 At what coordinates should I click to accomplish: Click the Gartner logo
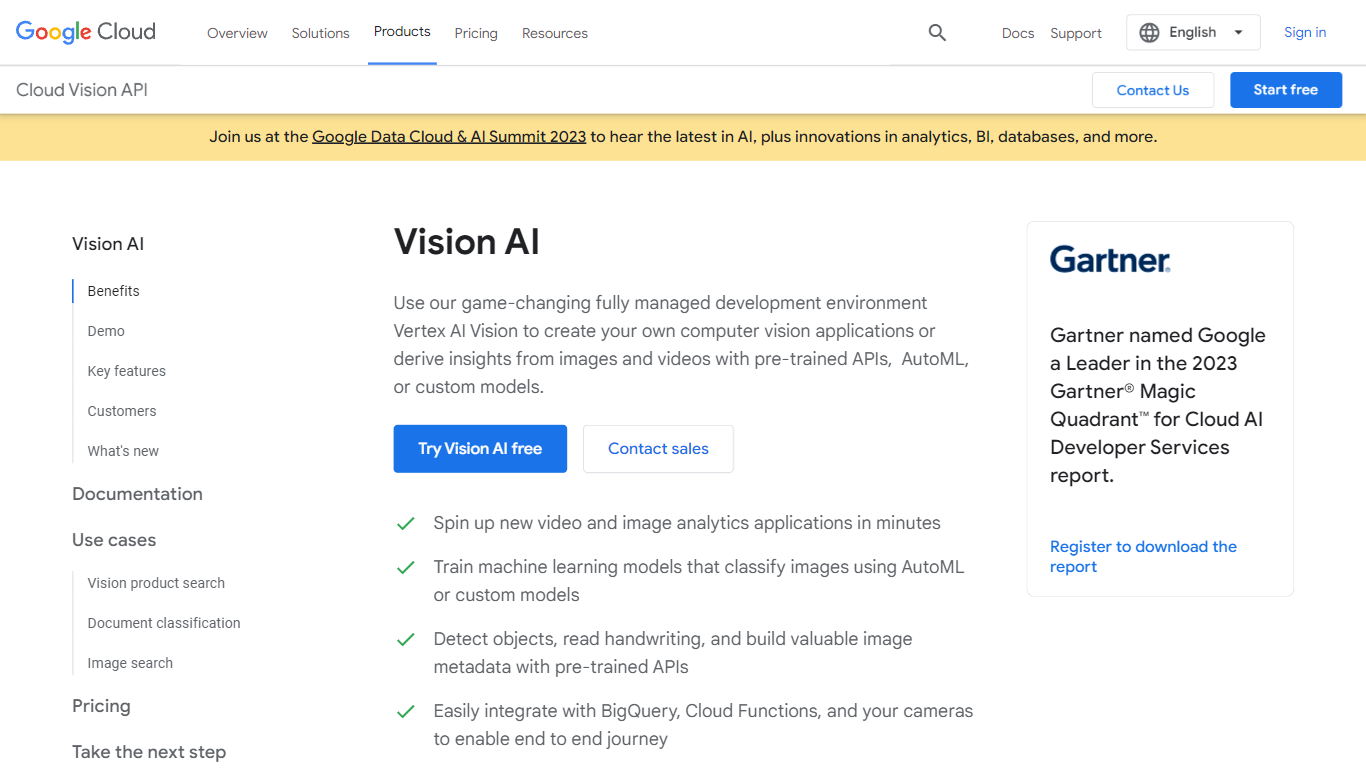pyautogui.click(x=1109, y=259)
